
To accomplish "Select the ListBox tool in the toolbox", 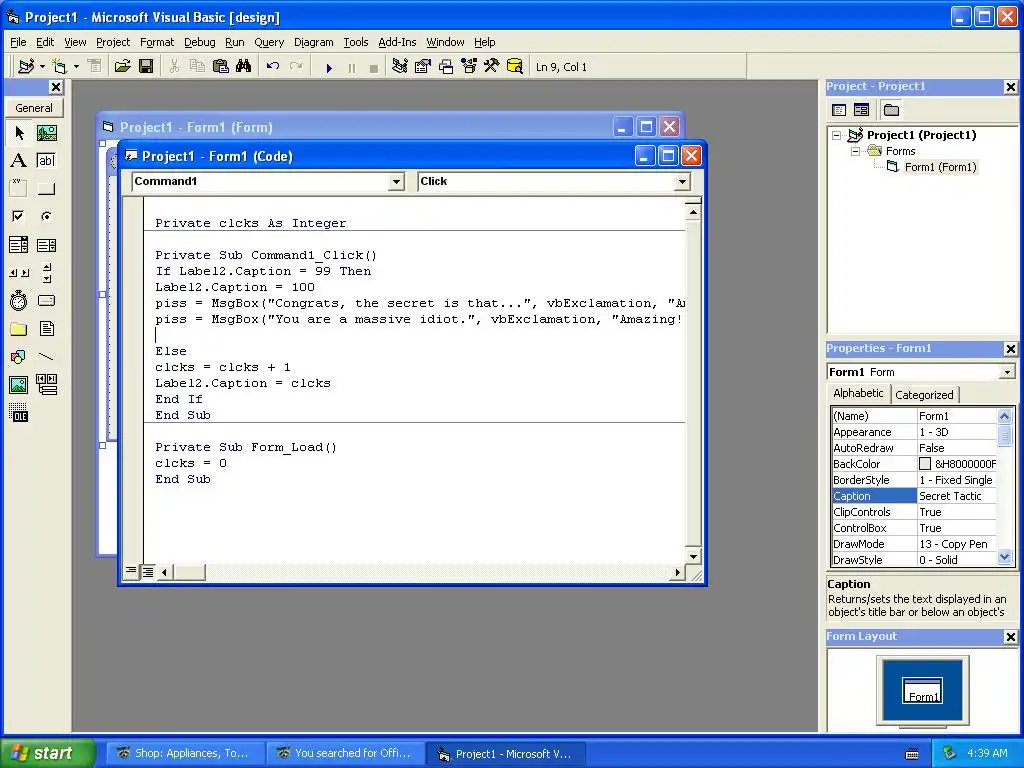I will (46, 245).
